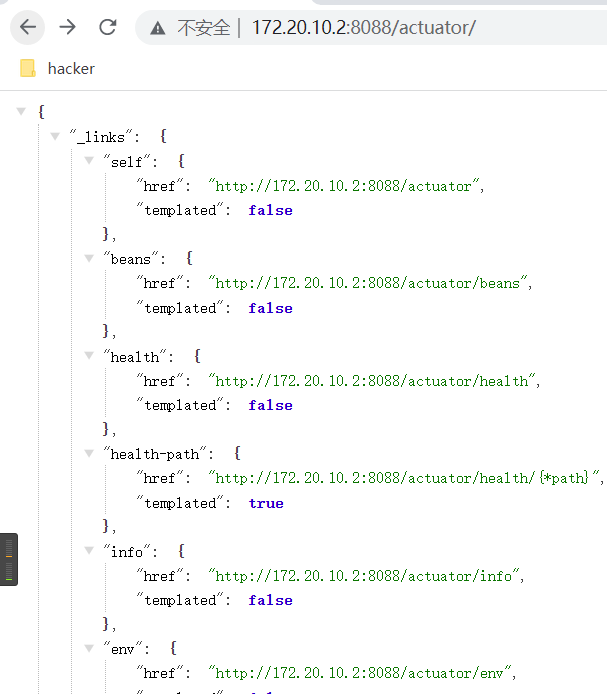Go forward to the next page
607x694 pixels.
point(67,27)
